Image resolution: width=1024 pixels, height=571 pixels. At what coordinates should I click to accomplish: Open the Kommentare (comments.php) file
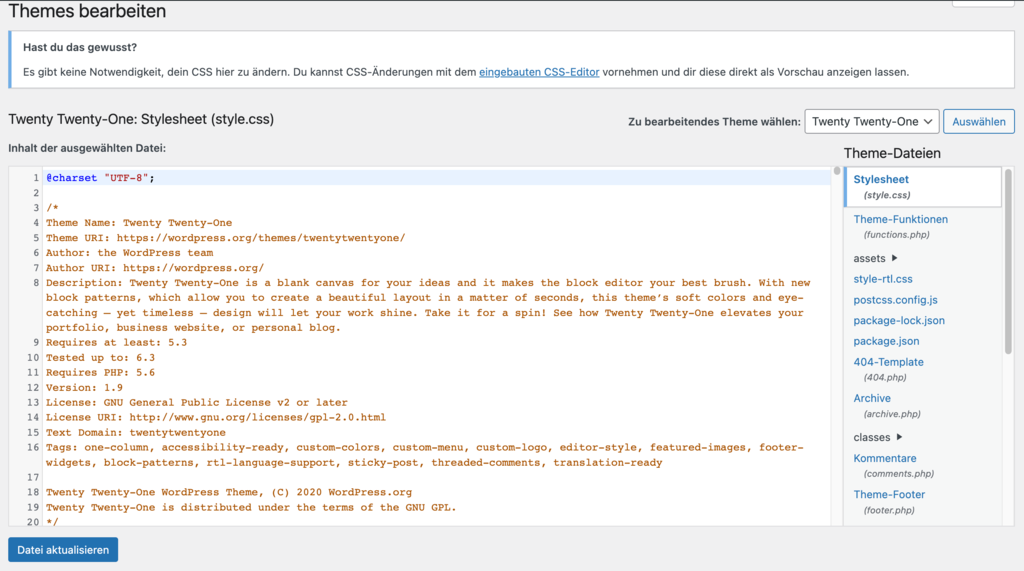coord(884,458)
